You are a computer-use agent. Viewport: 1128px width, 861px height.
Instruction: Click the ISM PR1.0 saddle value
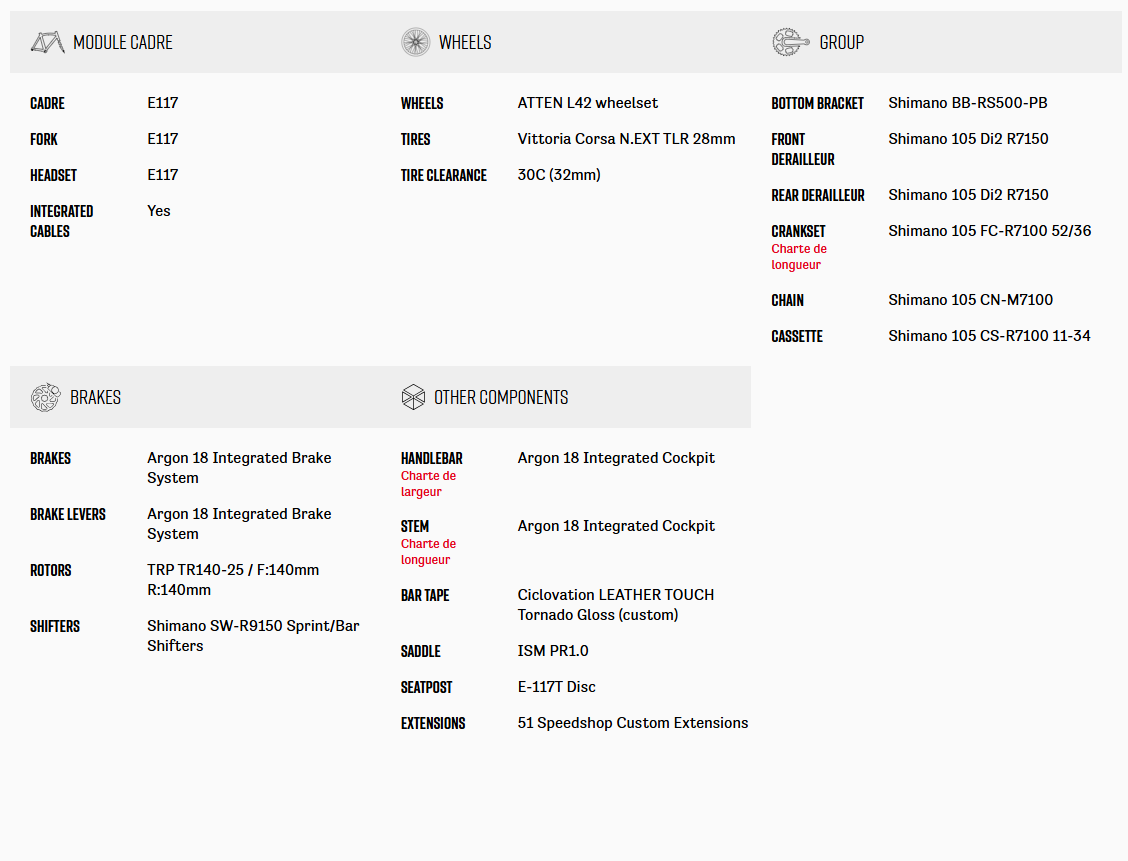point(553,651)
